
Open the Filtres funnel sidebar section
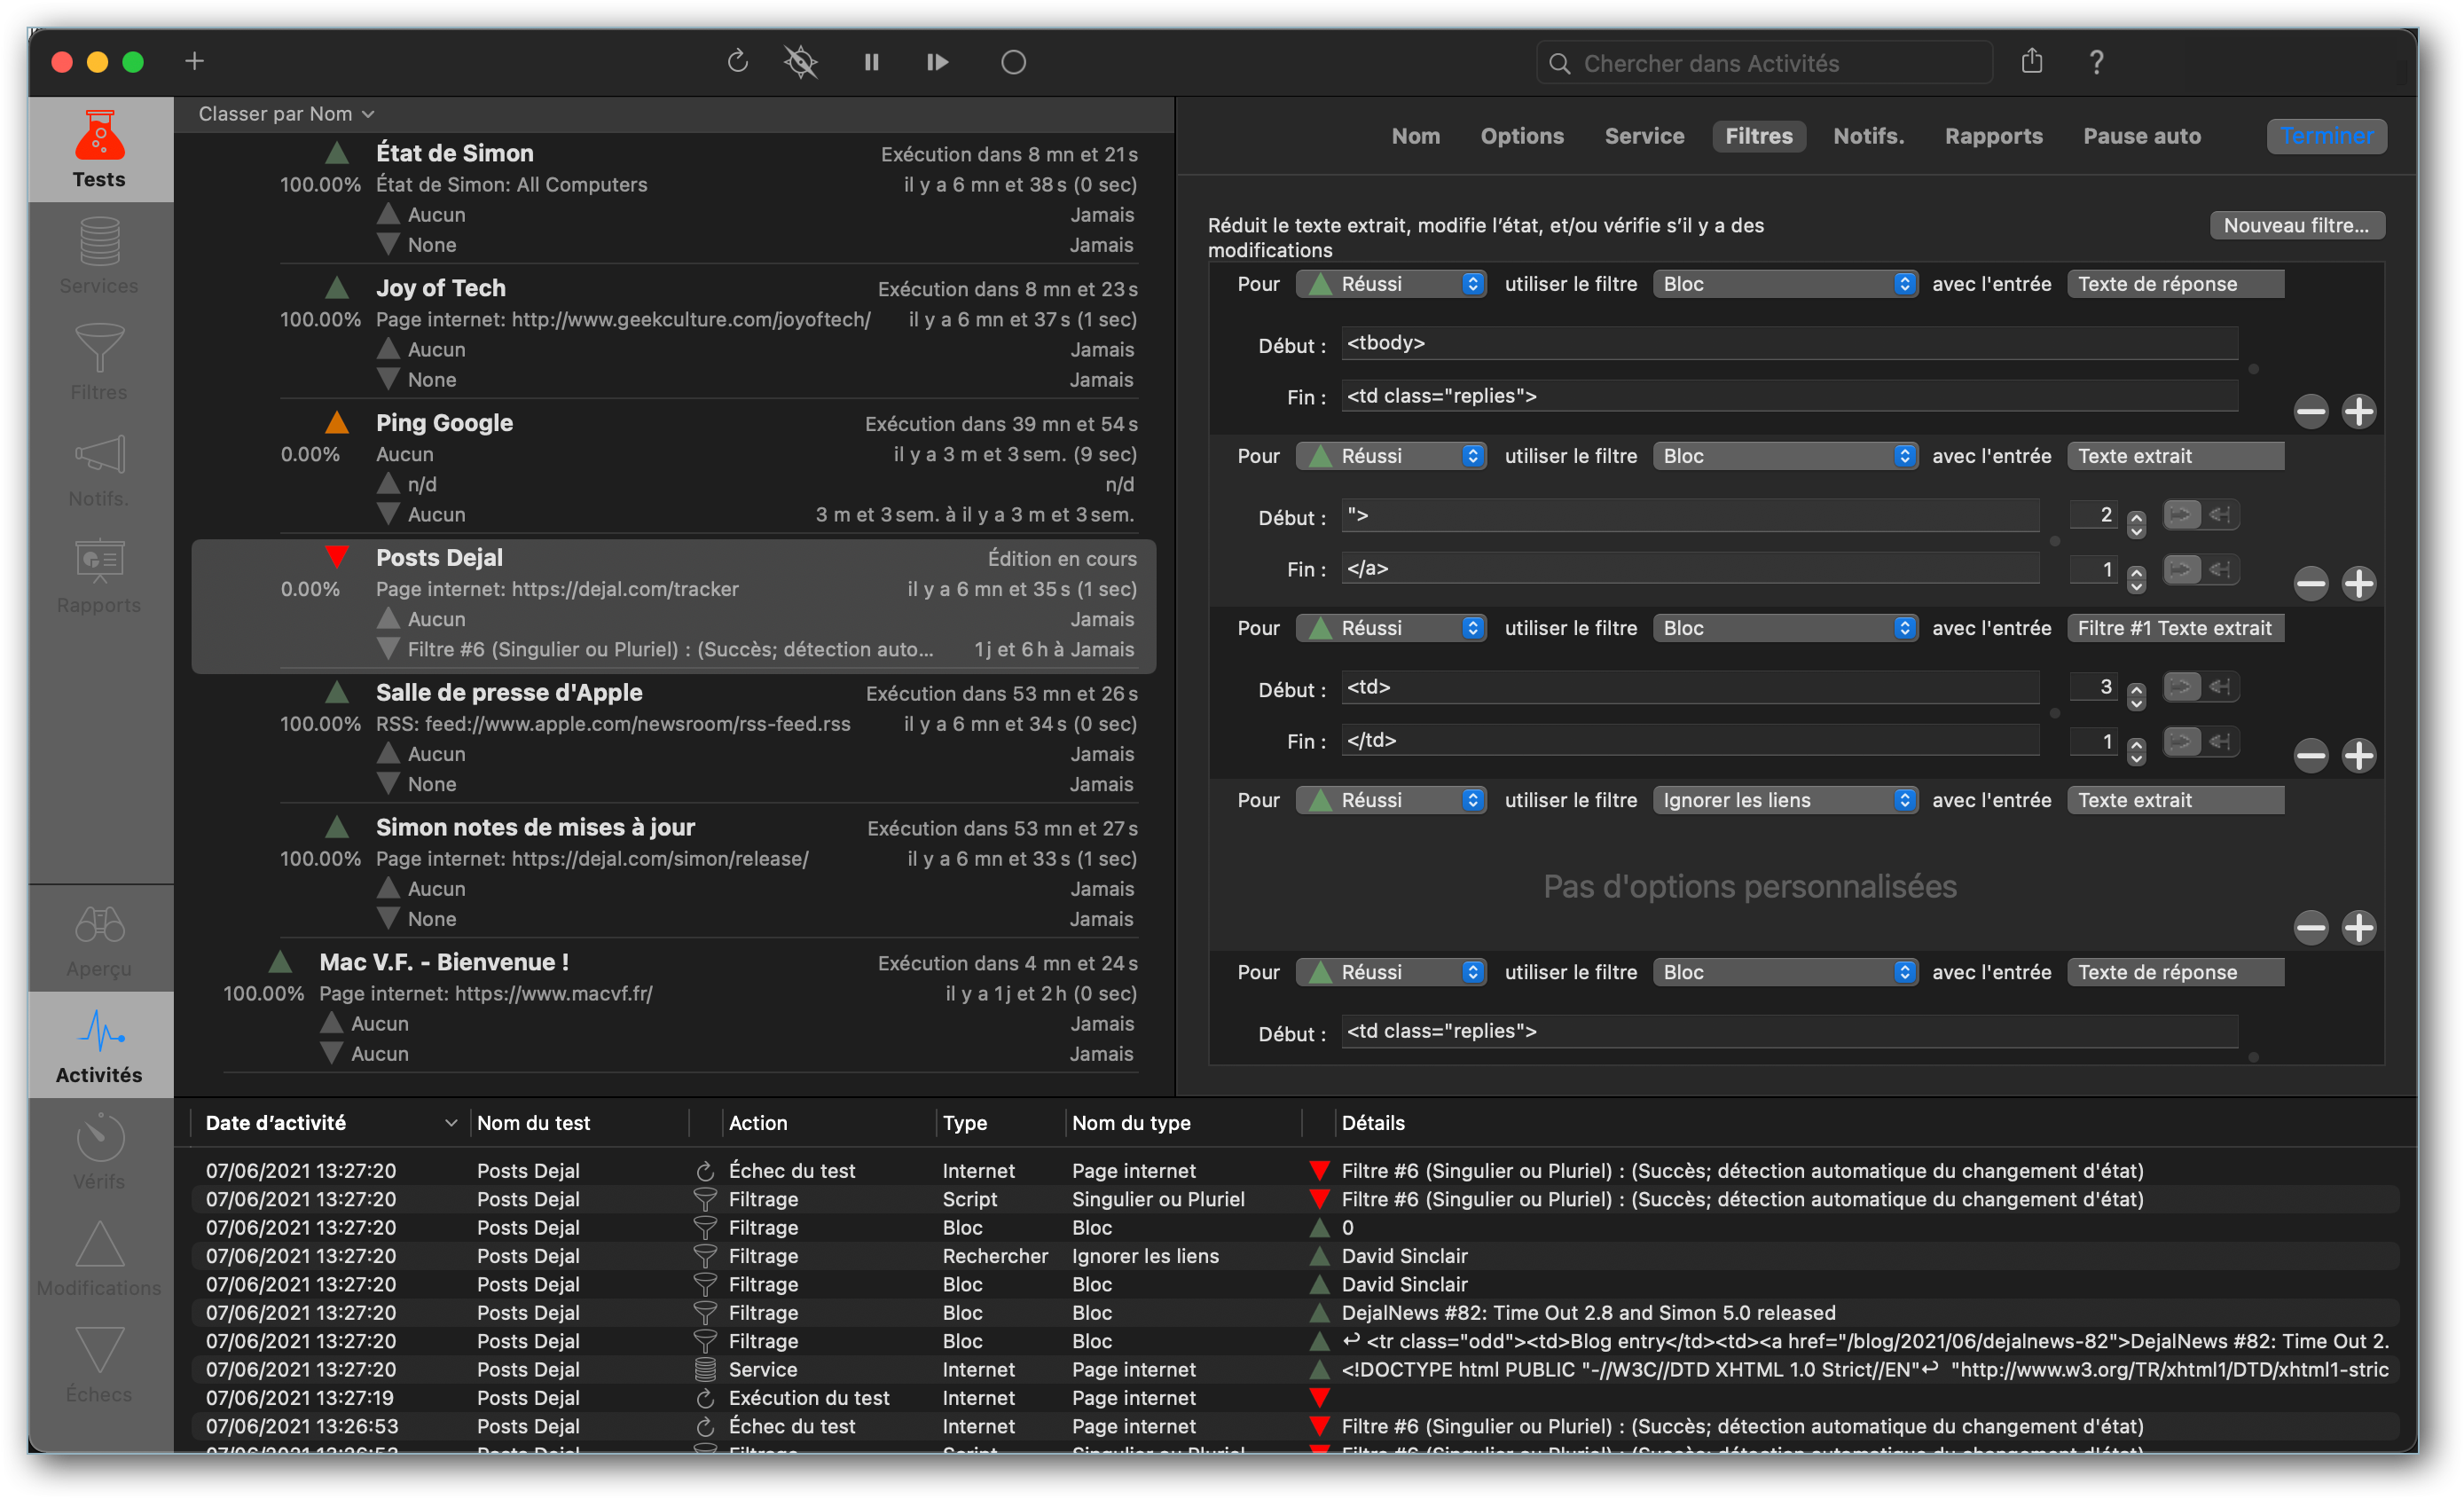(99, 362)
